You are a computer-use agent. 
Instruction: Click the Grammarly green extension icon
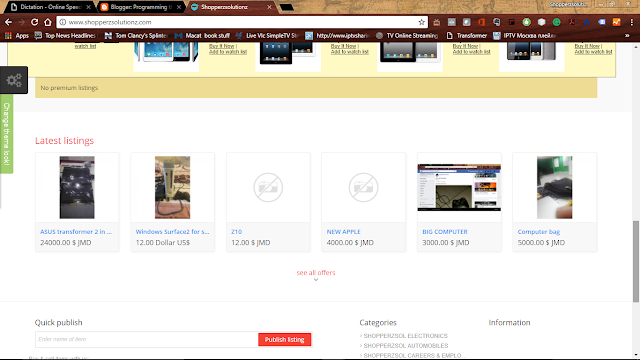(557, 22)
